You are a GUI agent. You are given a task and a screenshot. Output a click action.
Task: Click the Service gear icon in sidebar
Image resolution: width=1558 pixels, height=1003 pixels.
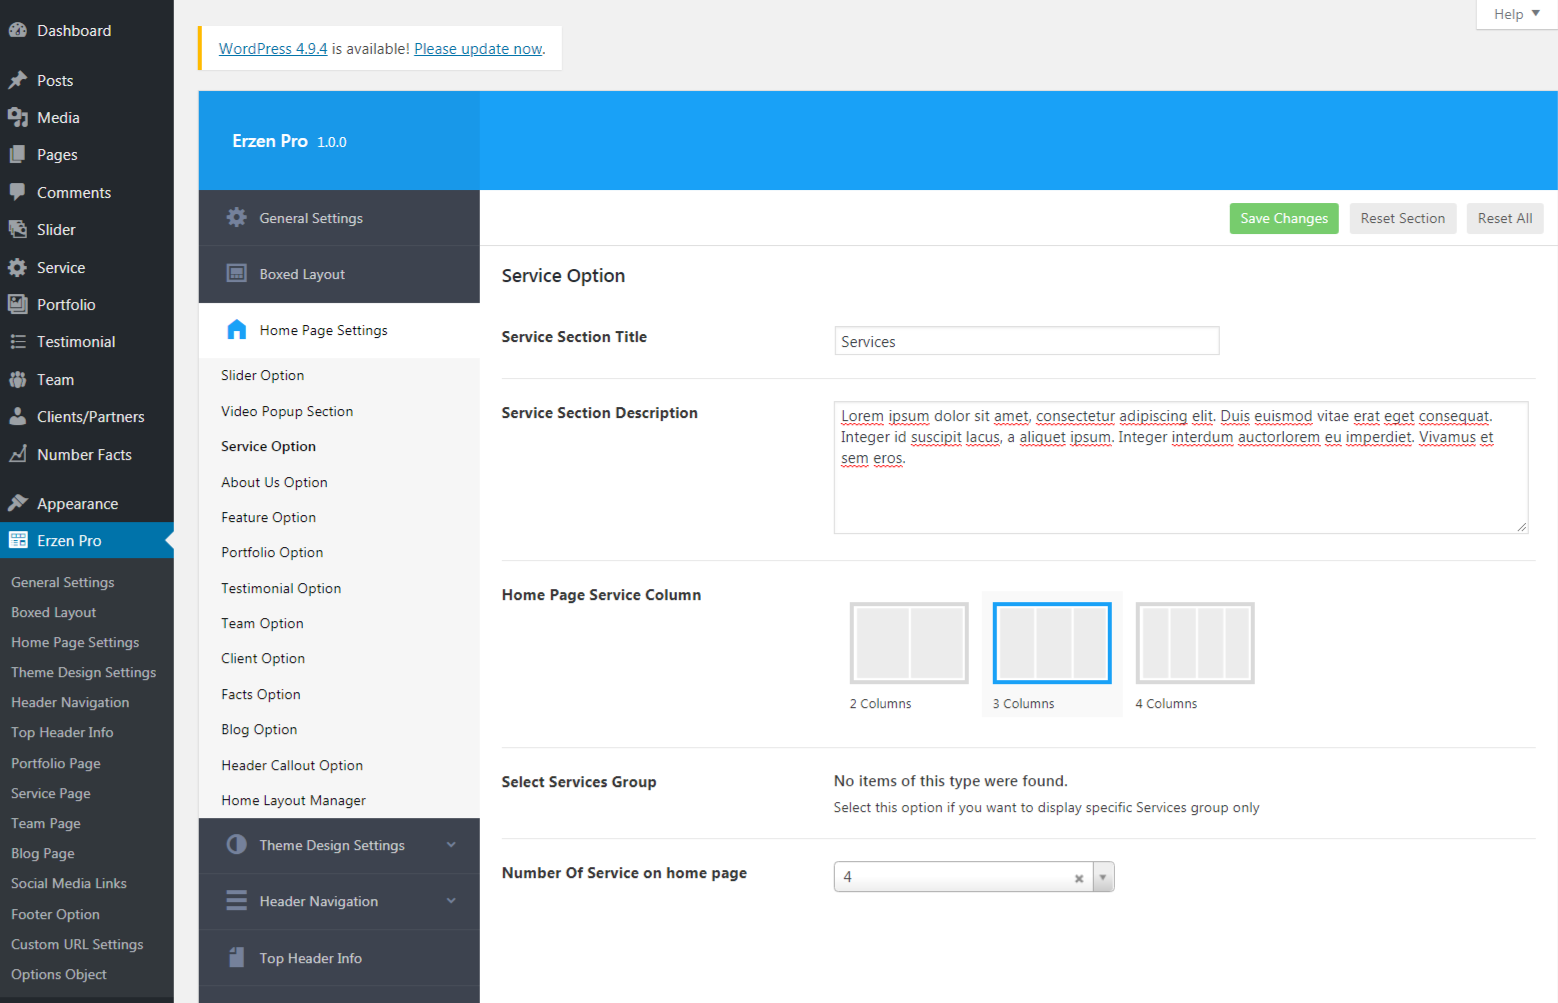click(x=17, y=267)
